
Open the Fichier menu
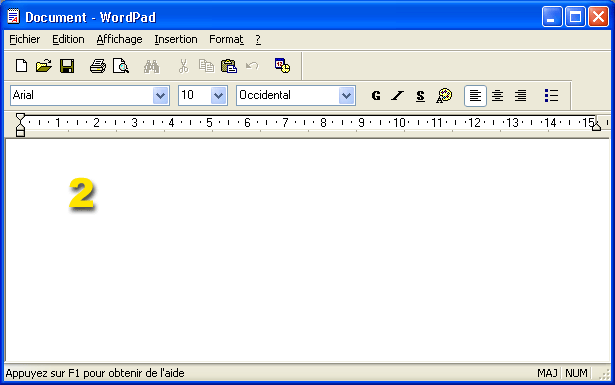[25, 39]
